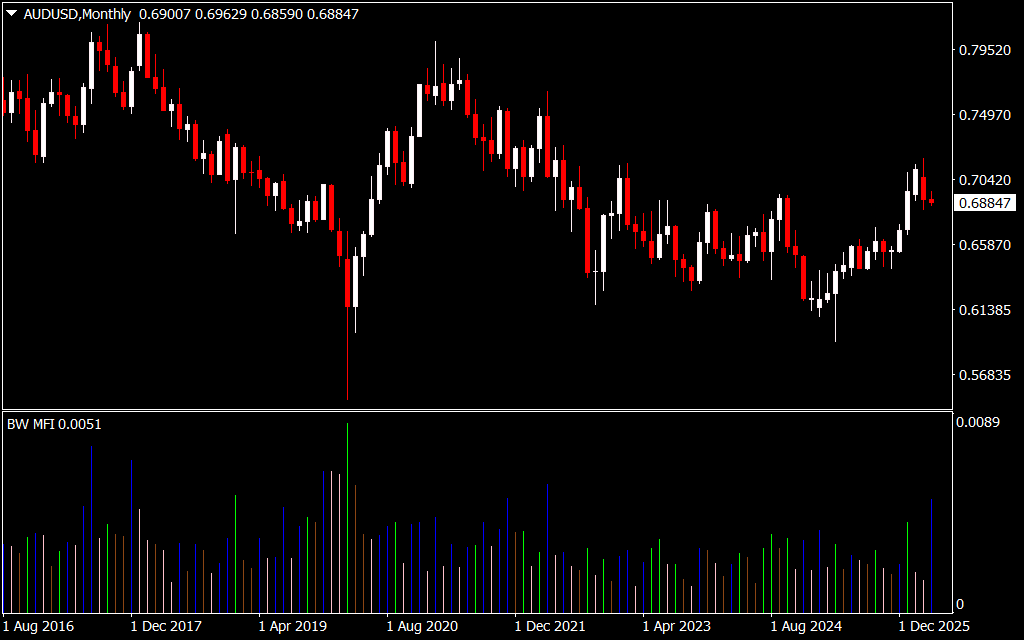
Task: Click the 0.74970 price scale level
Action: pyautogui.click(x=984, y=115)
